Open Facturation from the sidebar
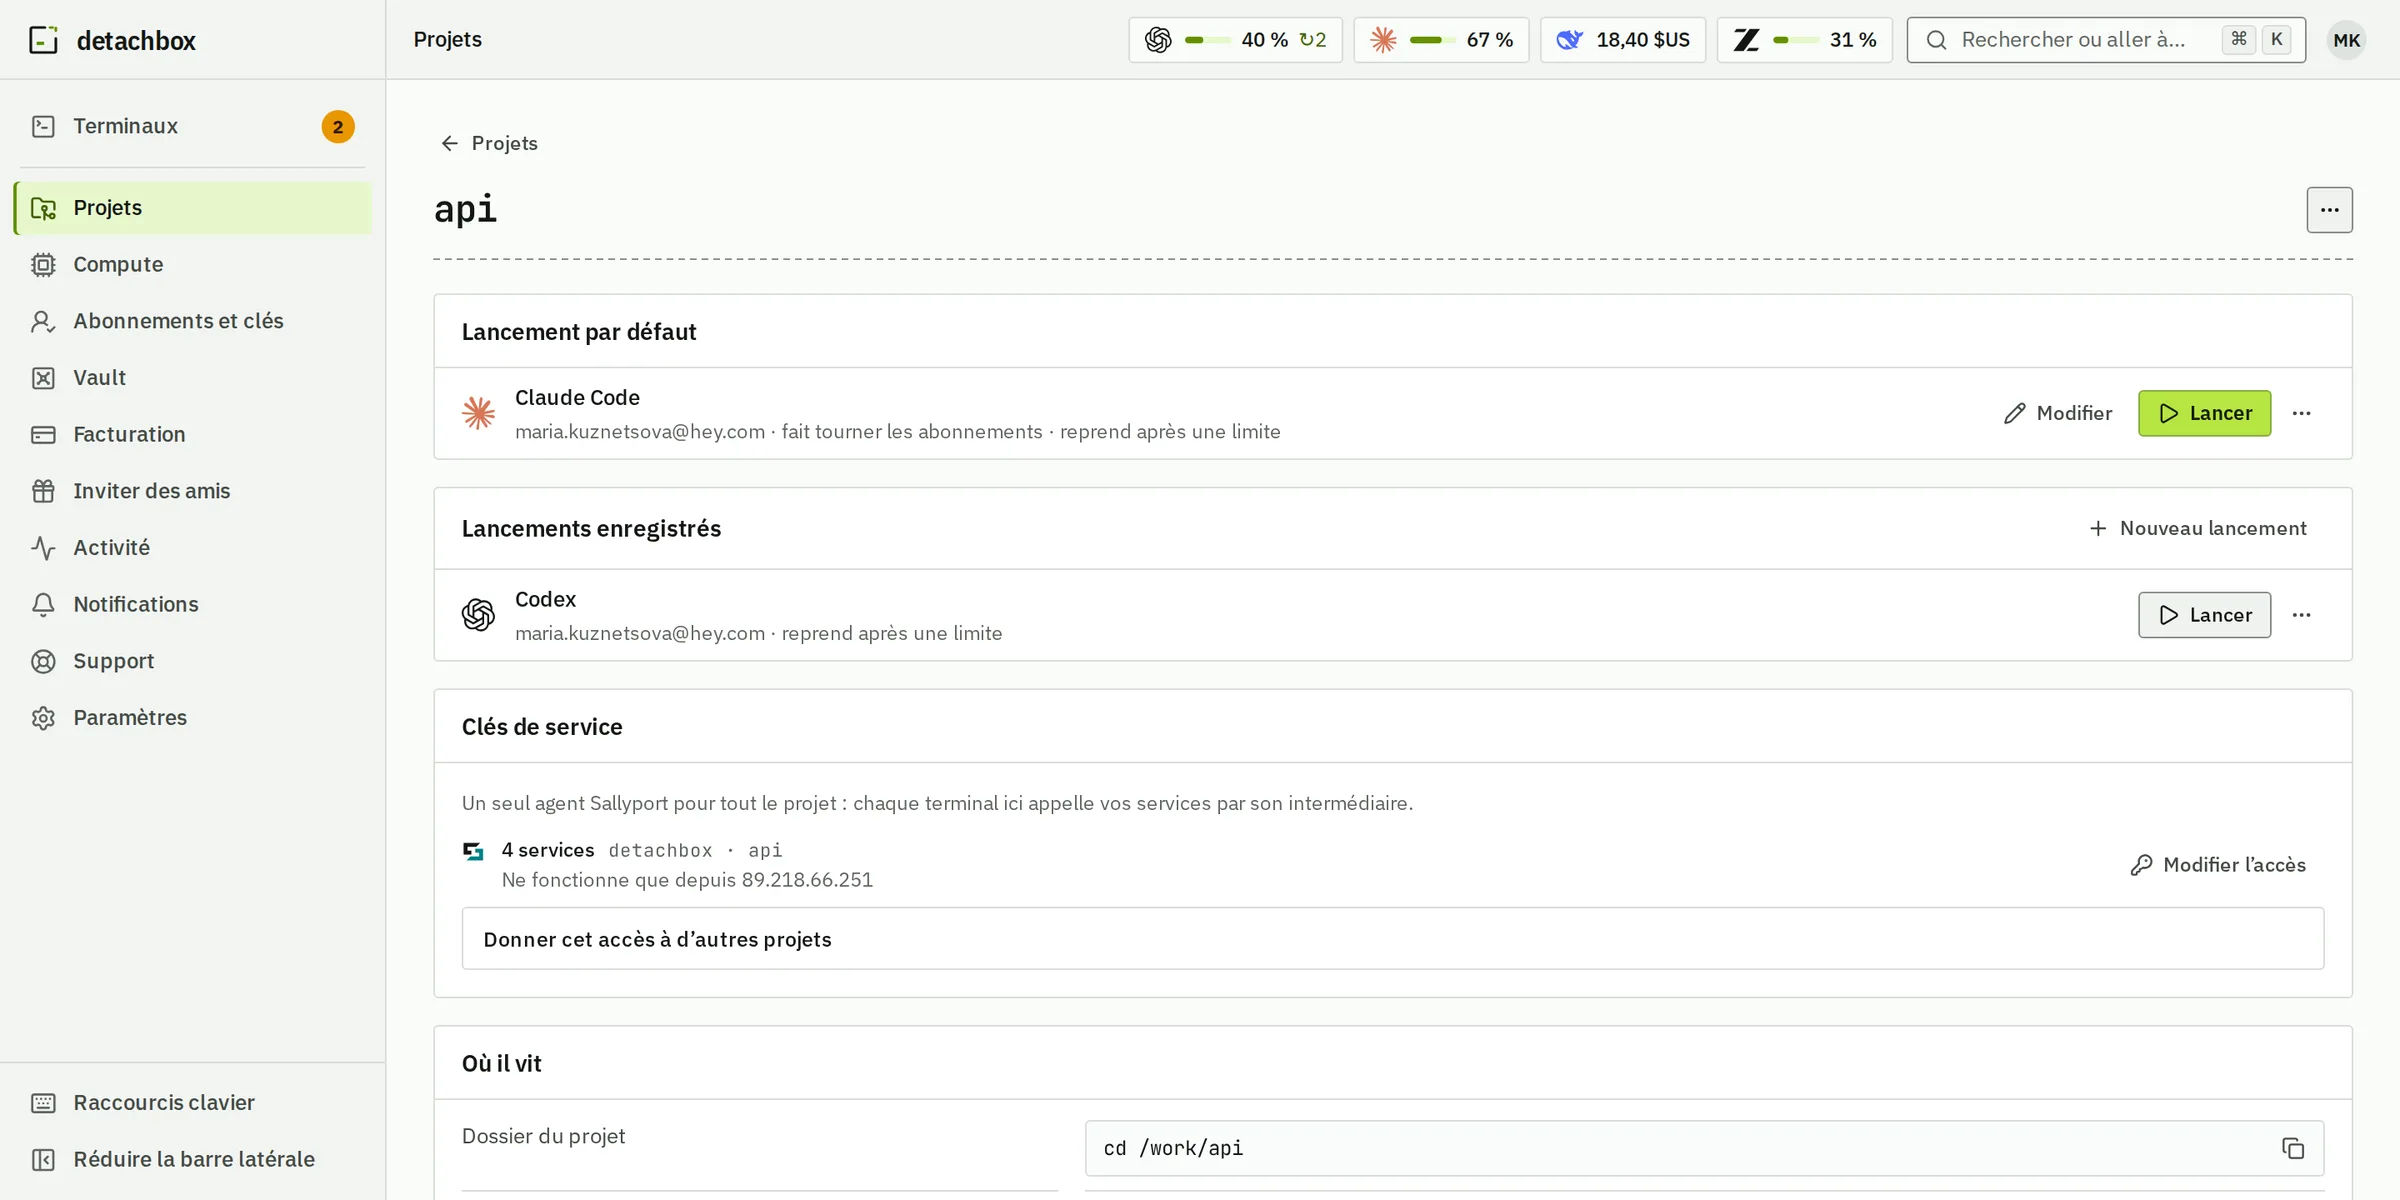The height and width of the screenshot is (1200, 2400). [x=192, y=435]
